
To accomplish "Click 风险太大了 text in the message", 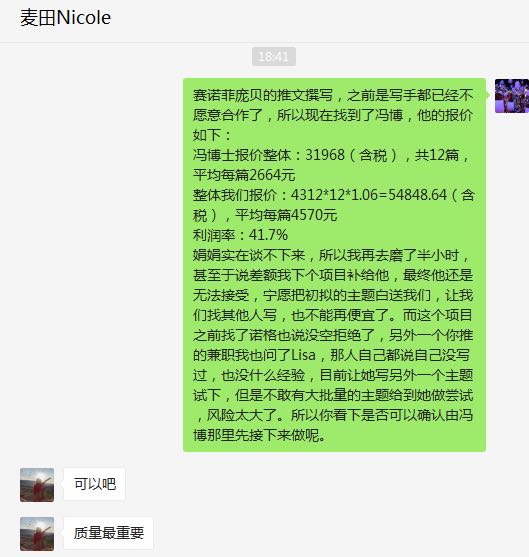I will point(242,415).
